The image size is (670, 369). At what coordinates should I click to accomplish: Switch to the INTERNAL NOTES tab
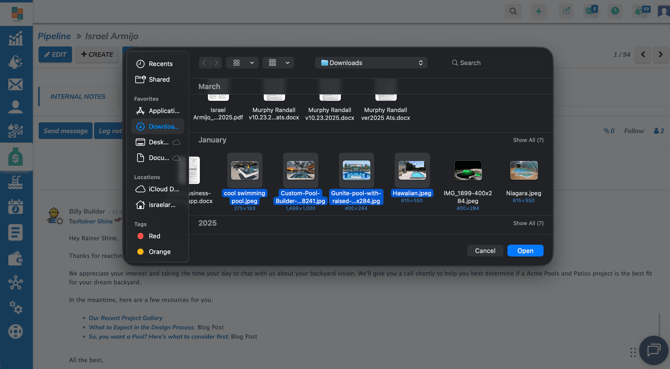click(78, 97)
